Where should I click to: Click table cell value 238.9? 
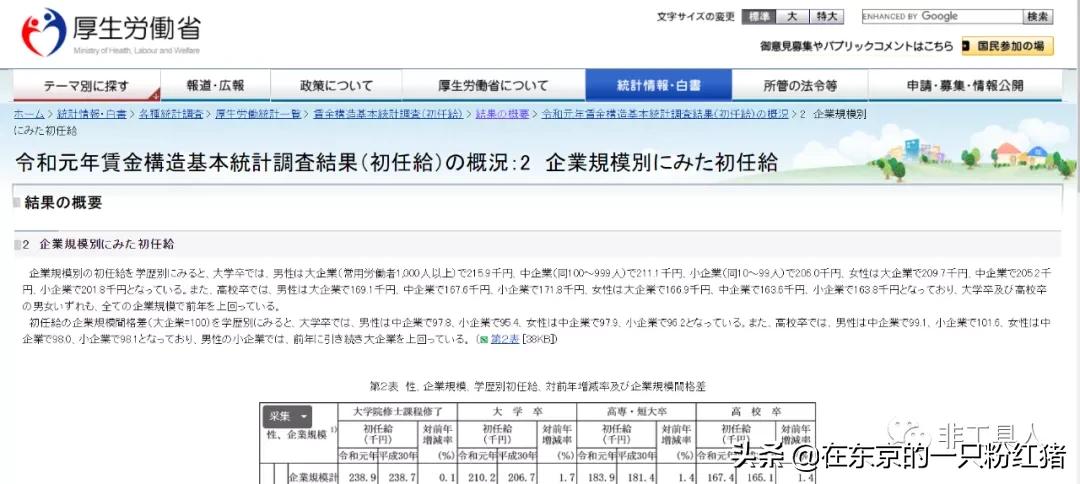pos(362,476)
